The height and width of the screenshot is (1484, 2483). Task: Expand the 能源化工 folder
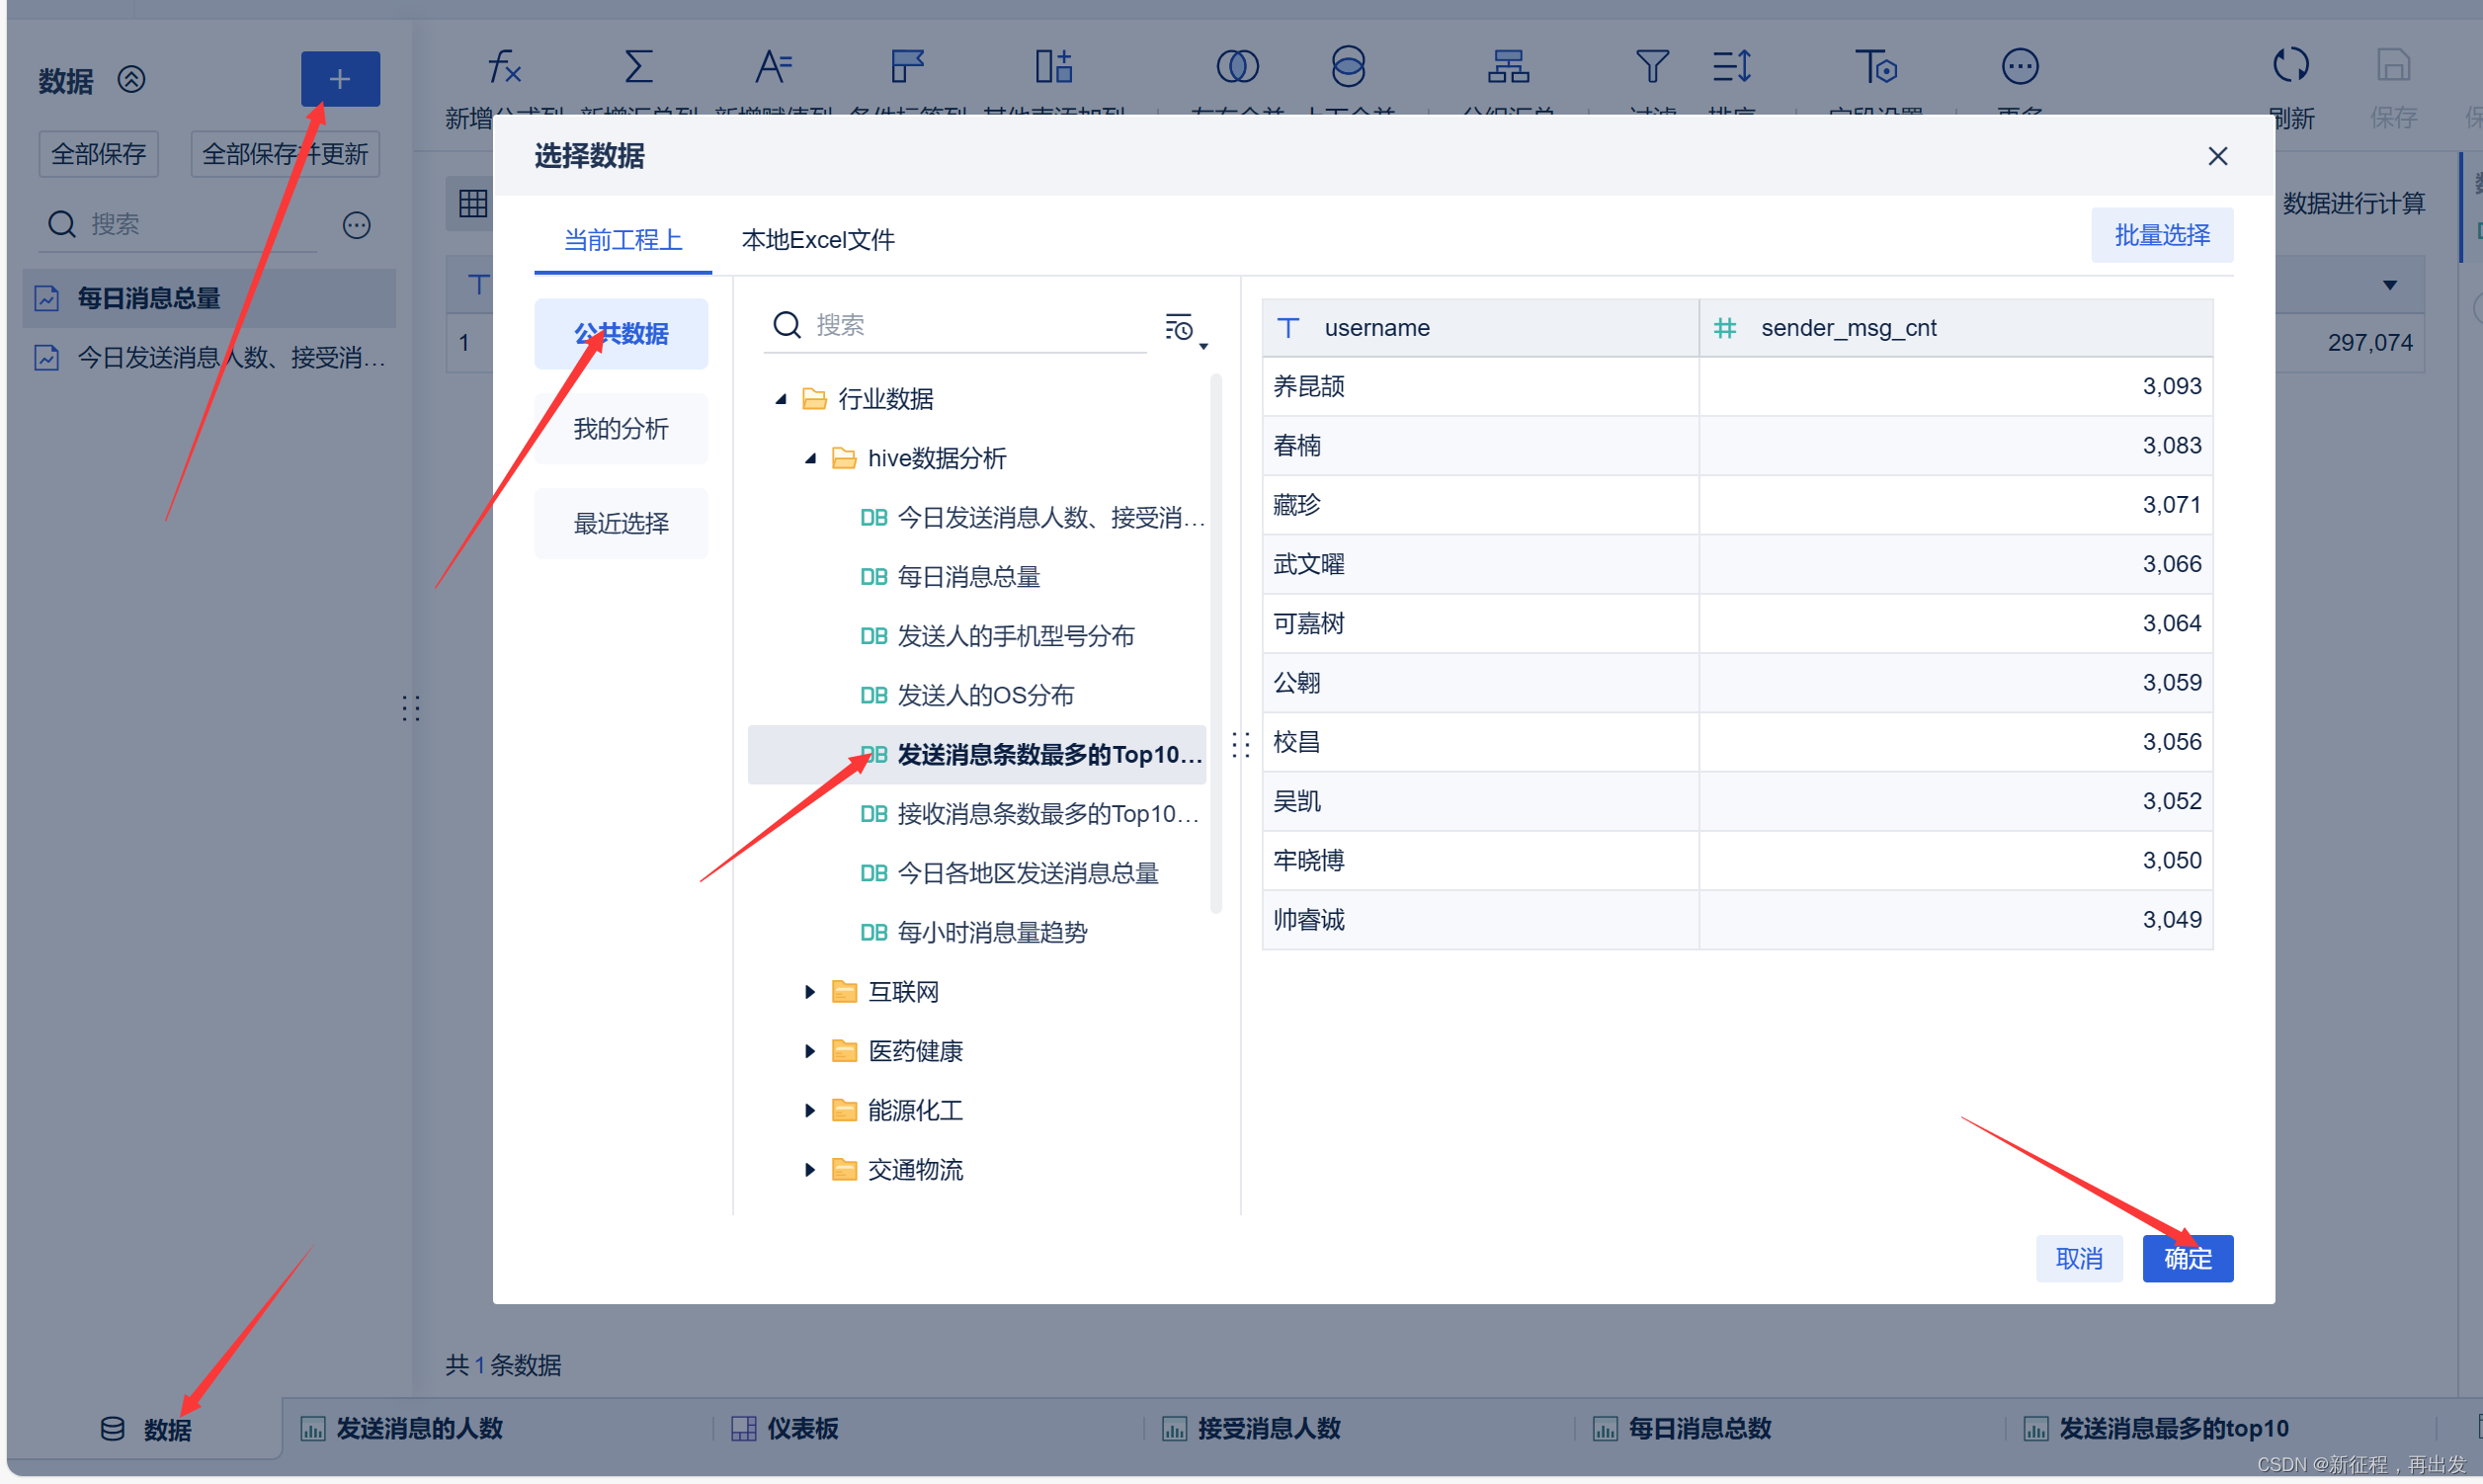coord(810,1110)
